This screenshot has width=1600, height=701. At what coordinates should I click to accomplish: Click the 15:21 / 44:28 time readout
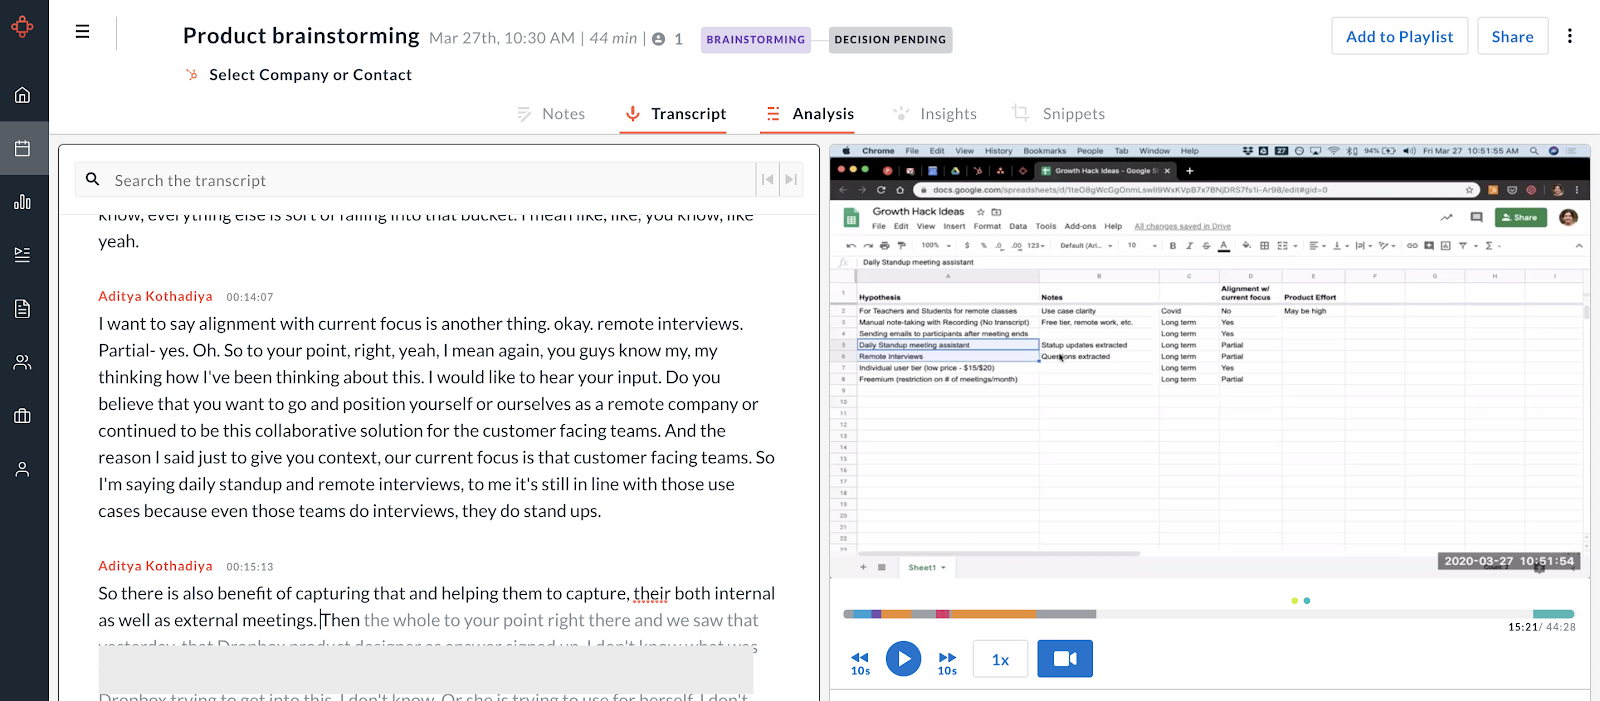click(1541, 627)
